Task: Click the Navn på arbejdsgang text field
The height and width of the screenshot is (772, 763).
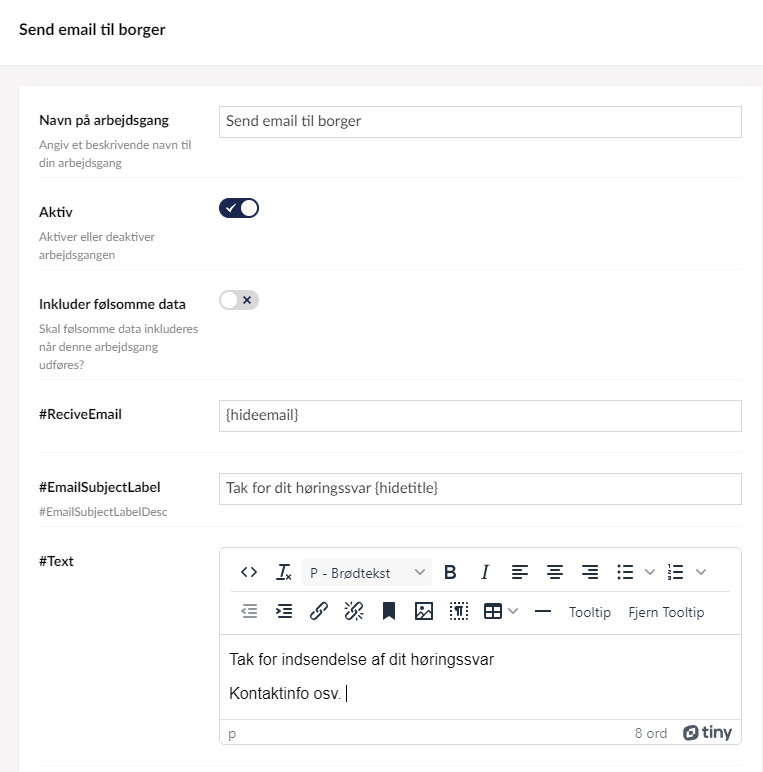Action: pos(480,121)
